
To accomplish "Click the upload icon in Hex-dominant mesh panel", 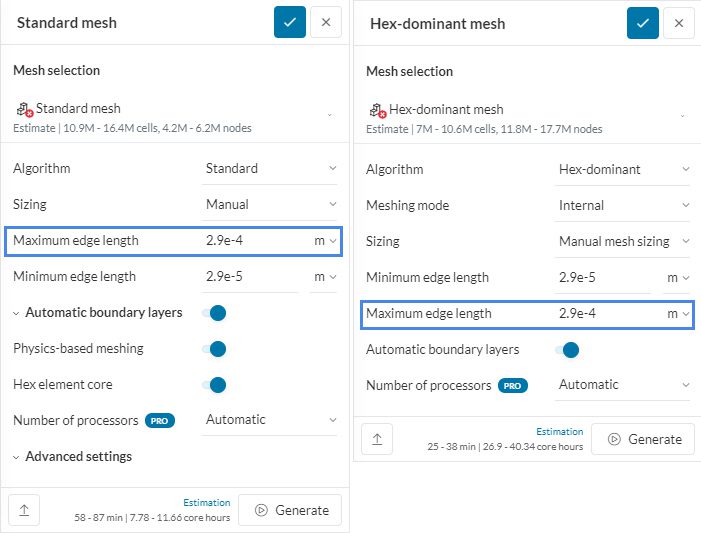I will (x=376, y=438).
